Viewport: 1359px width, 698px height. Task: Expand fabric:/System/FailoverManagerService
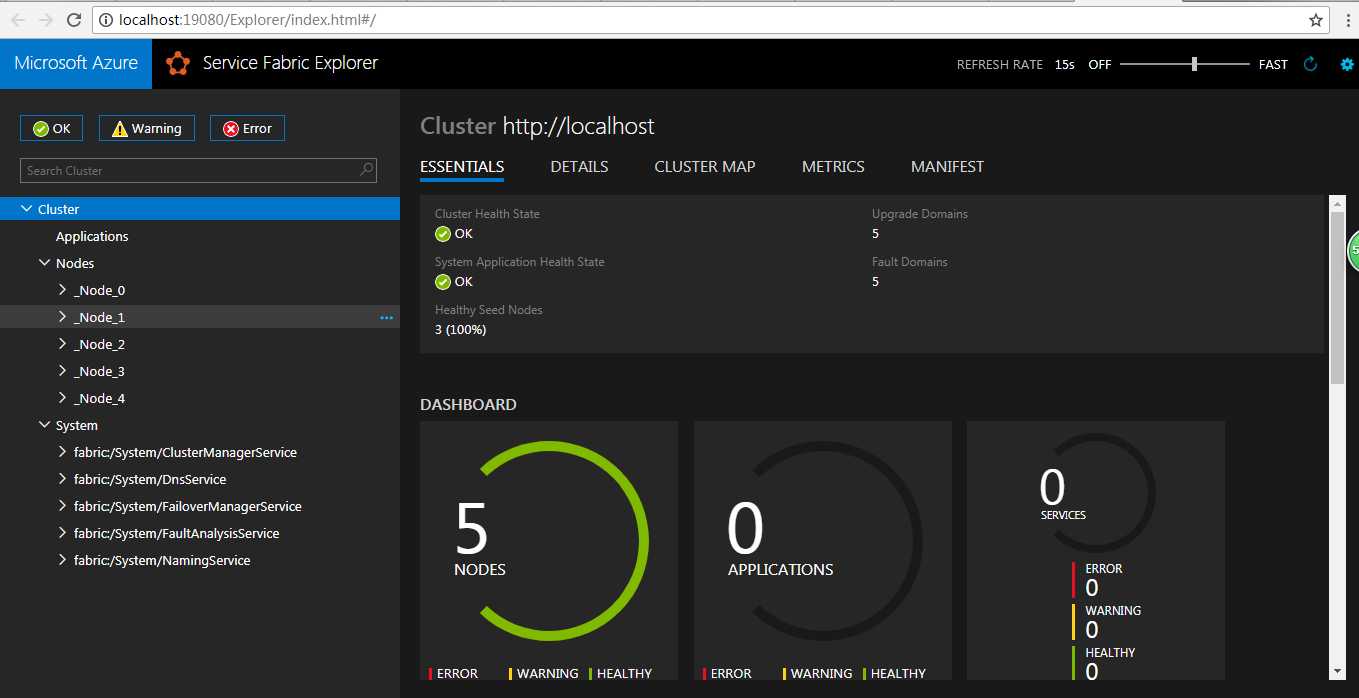63,506
